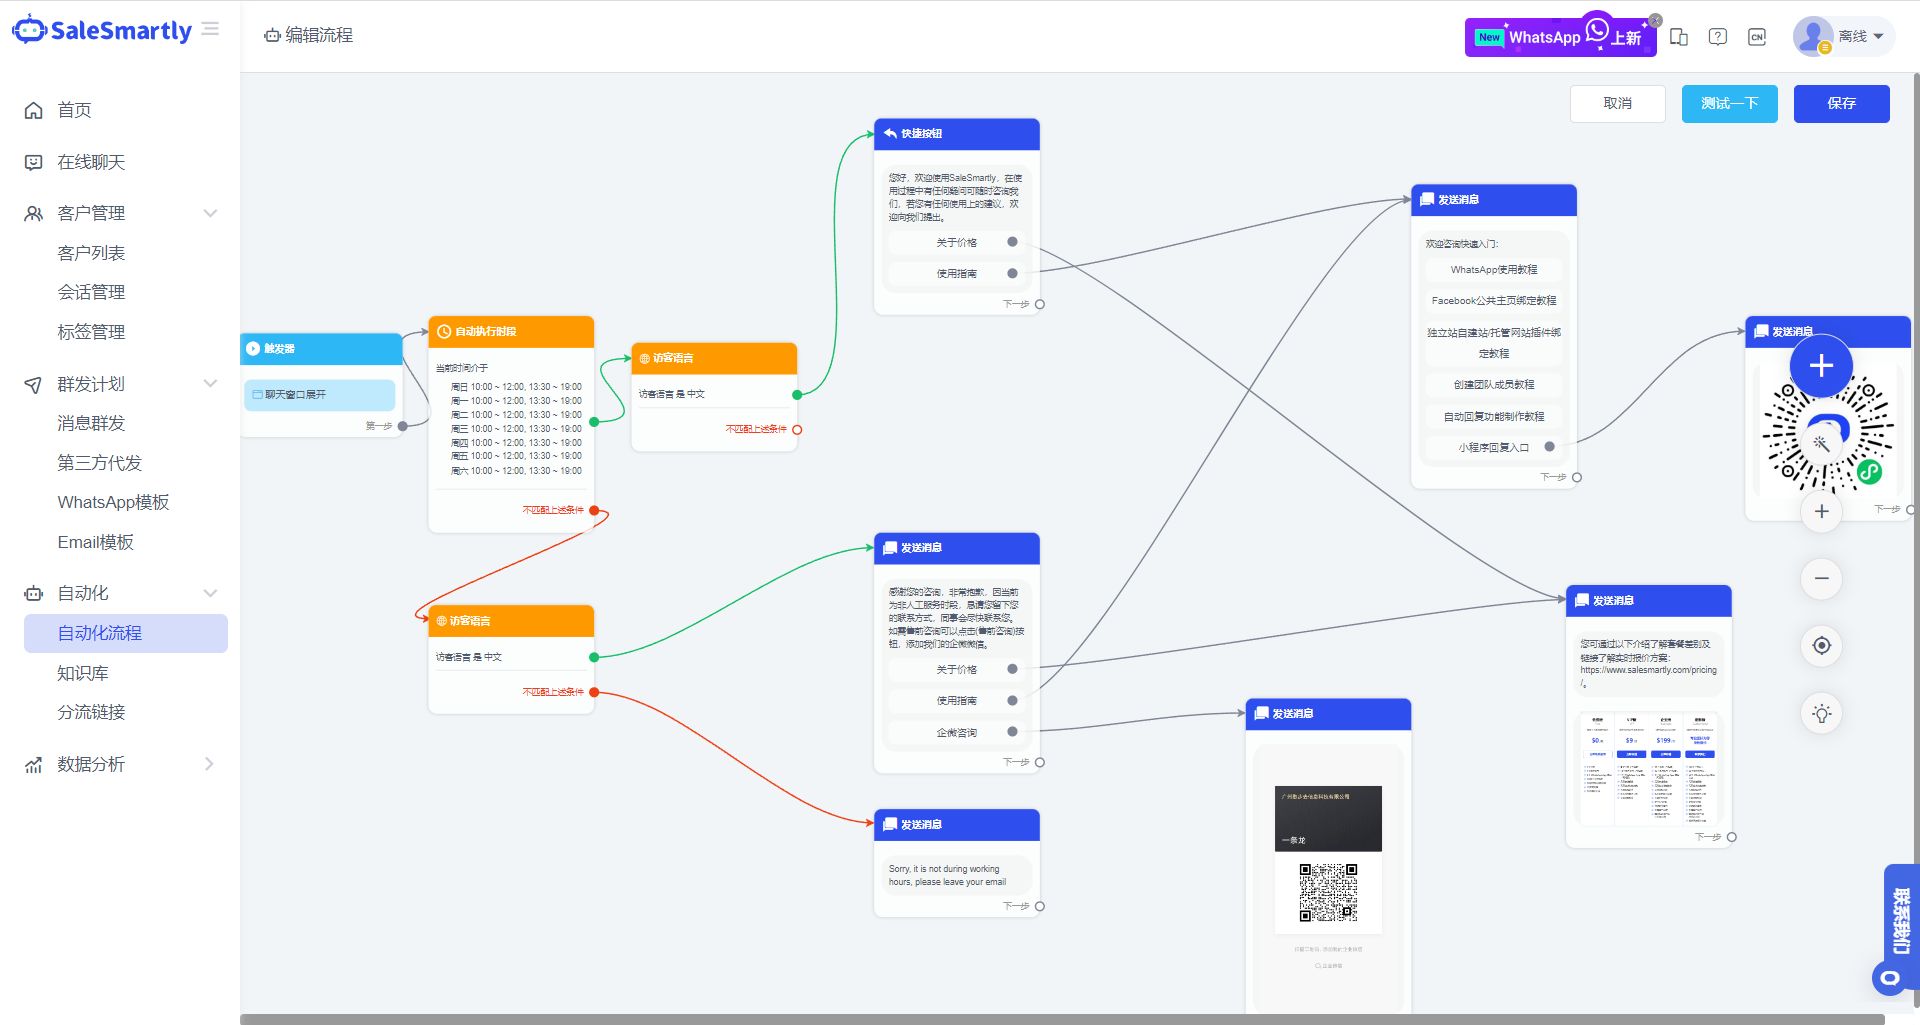Image resolution: width=1920 pixels, height=1025 pixels.
Task: Open 第三方代发
Action: coord(100,463)
